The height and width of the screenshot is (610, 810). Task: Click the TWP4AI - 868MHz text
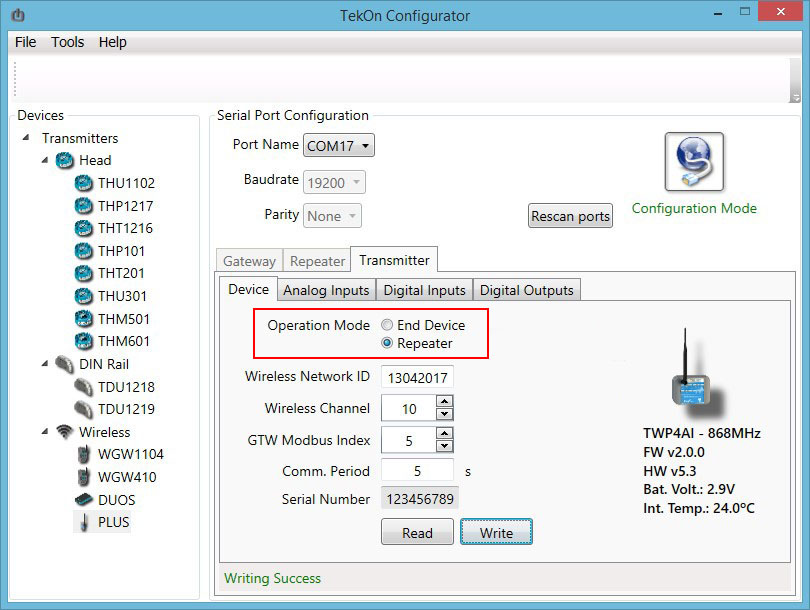click(702, 433)
